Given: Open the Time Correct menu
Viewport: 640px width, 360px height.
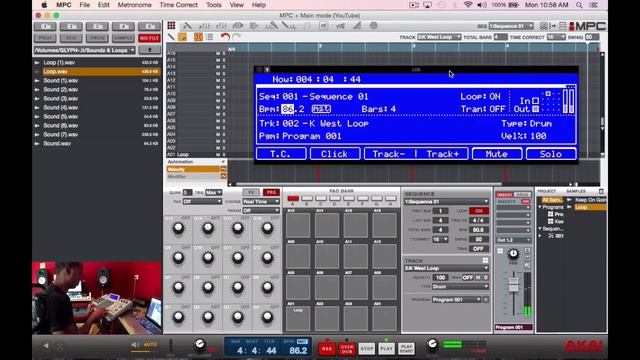Looking at the screenshot, I should pos(178,5).
